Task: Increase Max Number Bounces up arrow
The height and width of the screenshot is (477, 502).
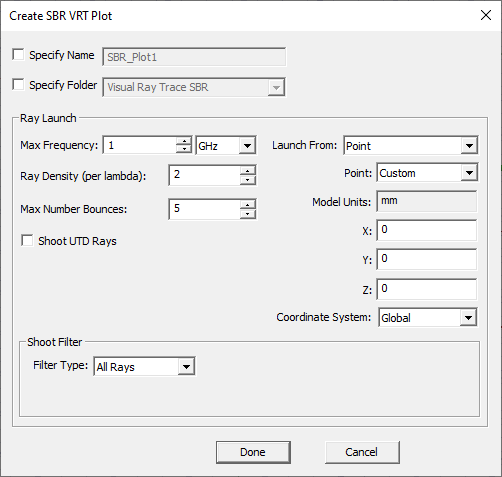Action: (248, 204)
